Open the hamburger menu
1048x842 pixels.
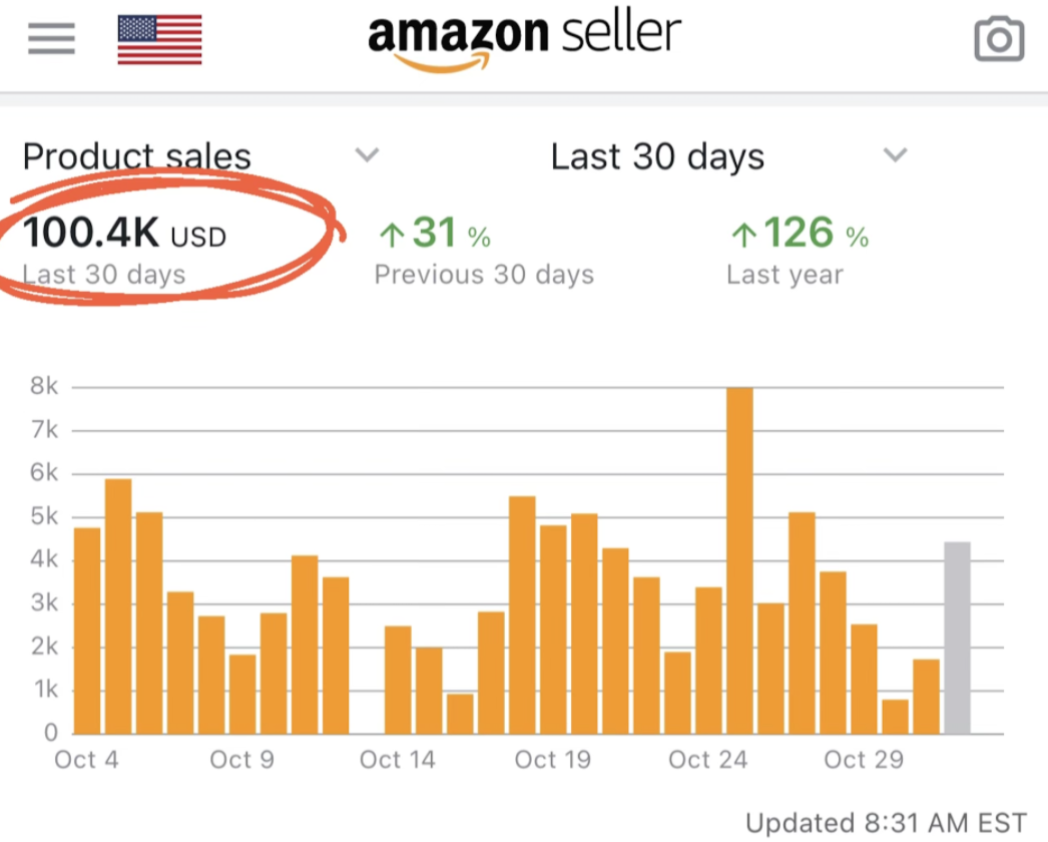coord(51,39)
